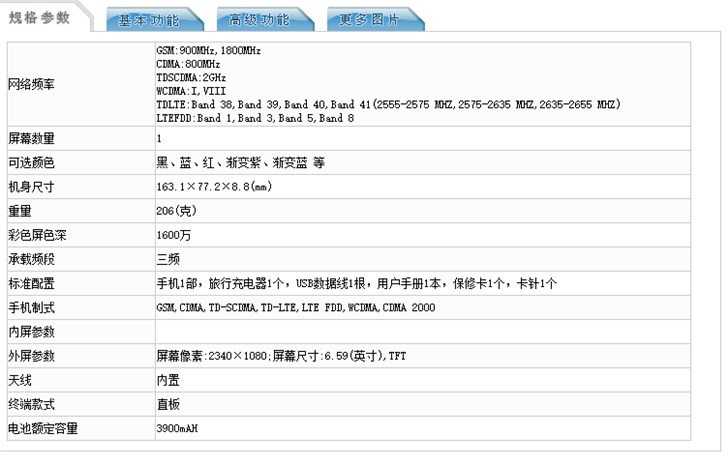Click the battery value 3900mAH
The image size is (728, 464).
[x=177, y=428]
